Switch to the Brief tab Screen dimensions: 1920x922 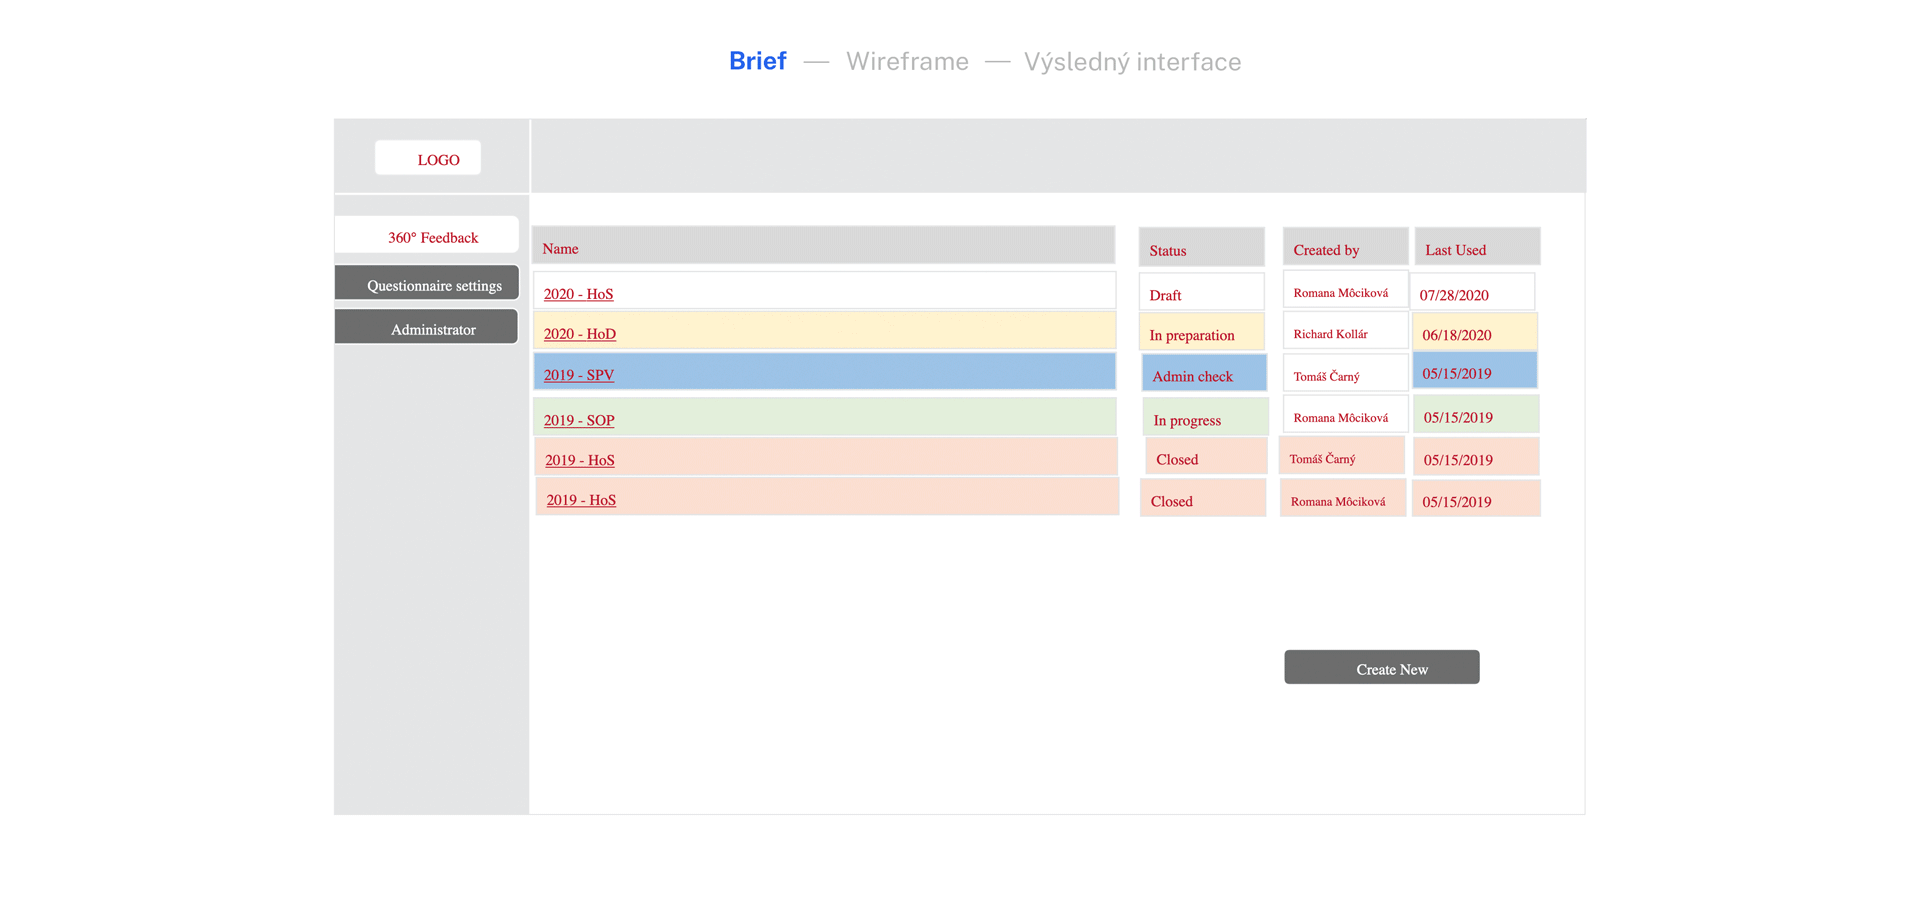(757, 61)
